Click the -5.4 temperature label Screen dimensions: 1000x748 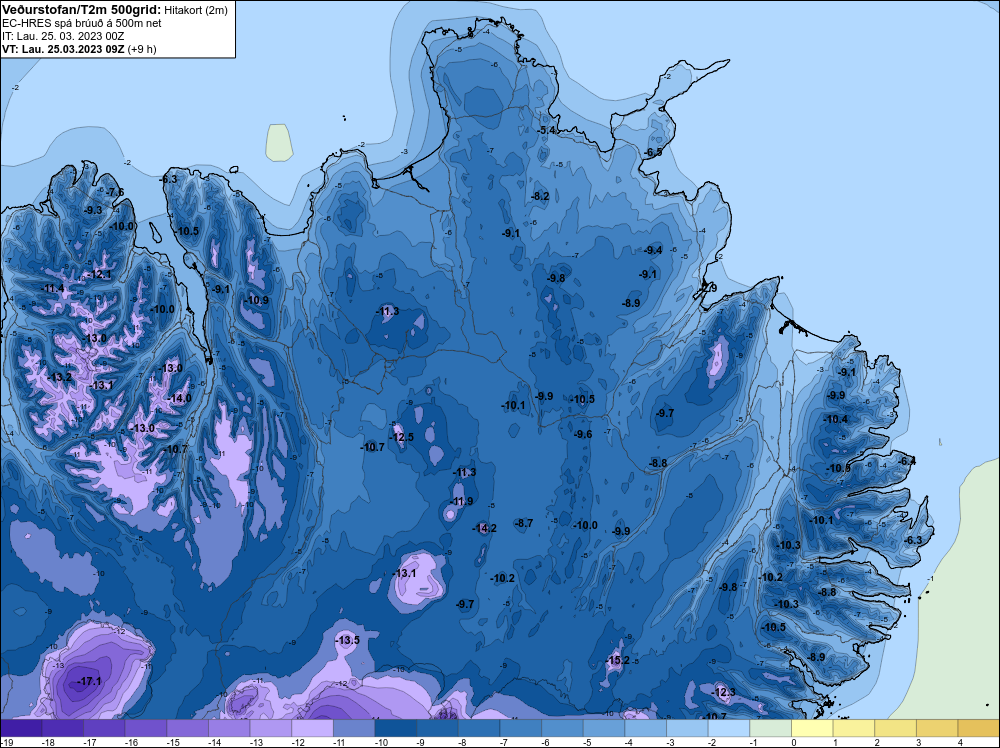pos(547,130)
